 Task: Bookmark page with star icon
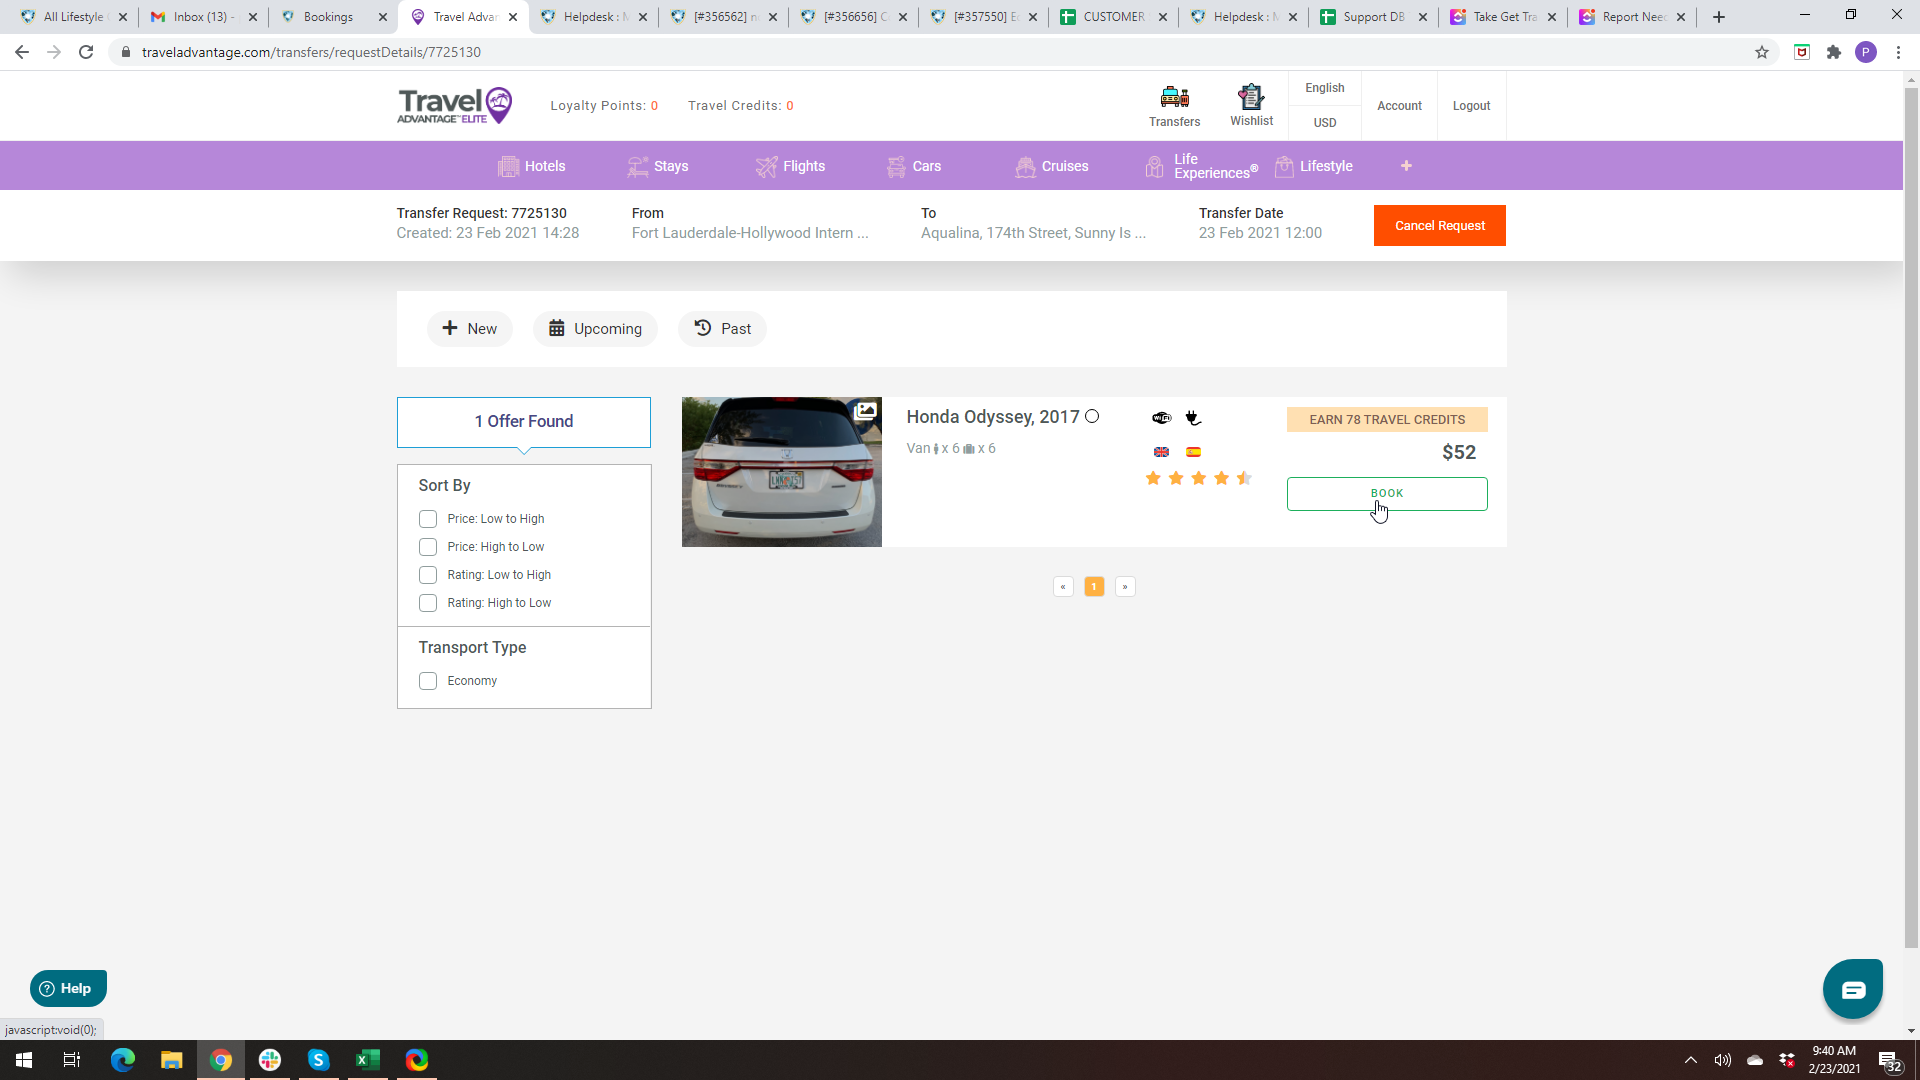(x=1762, y=52)
